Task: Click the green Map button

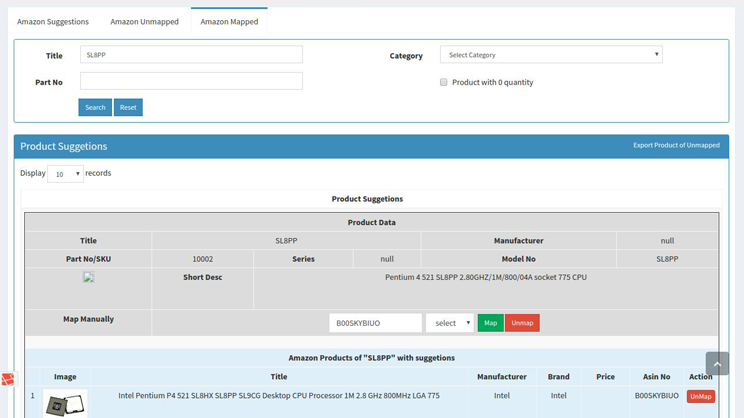Action: pyautogui.click(x=491, y=323)
